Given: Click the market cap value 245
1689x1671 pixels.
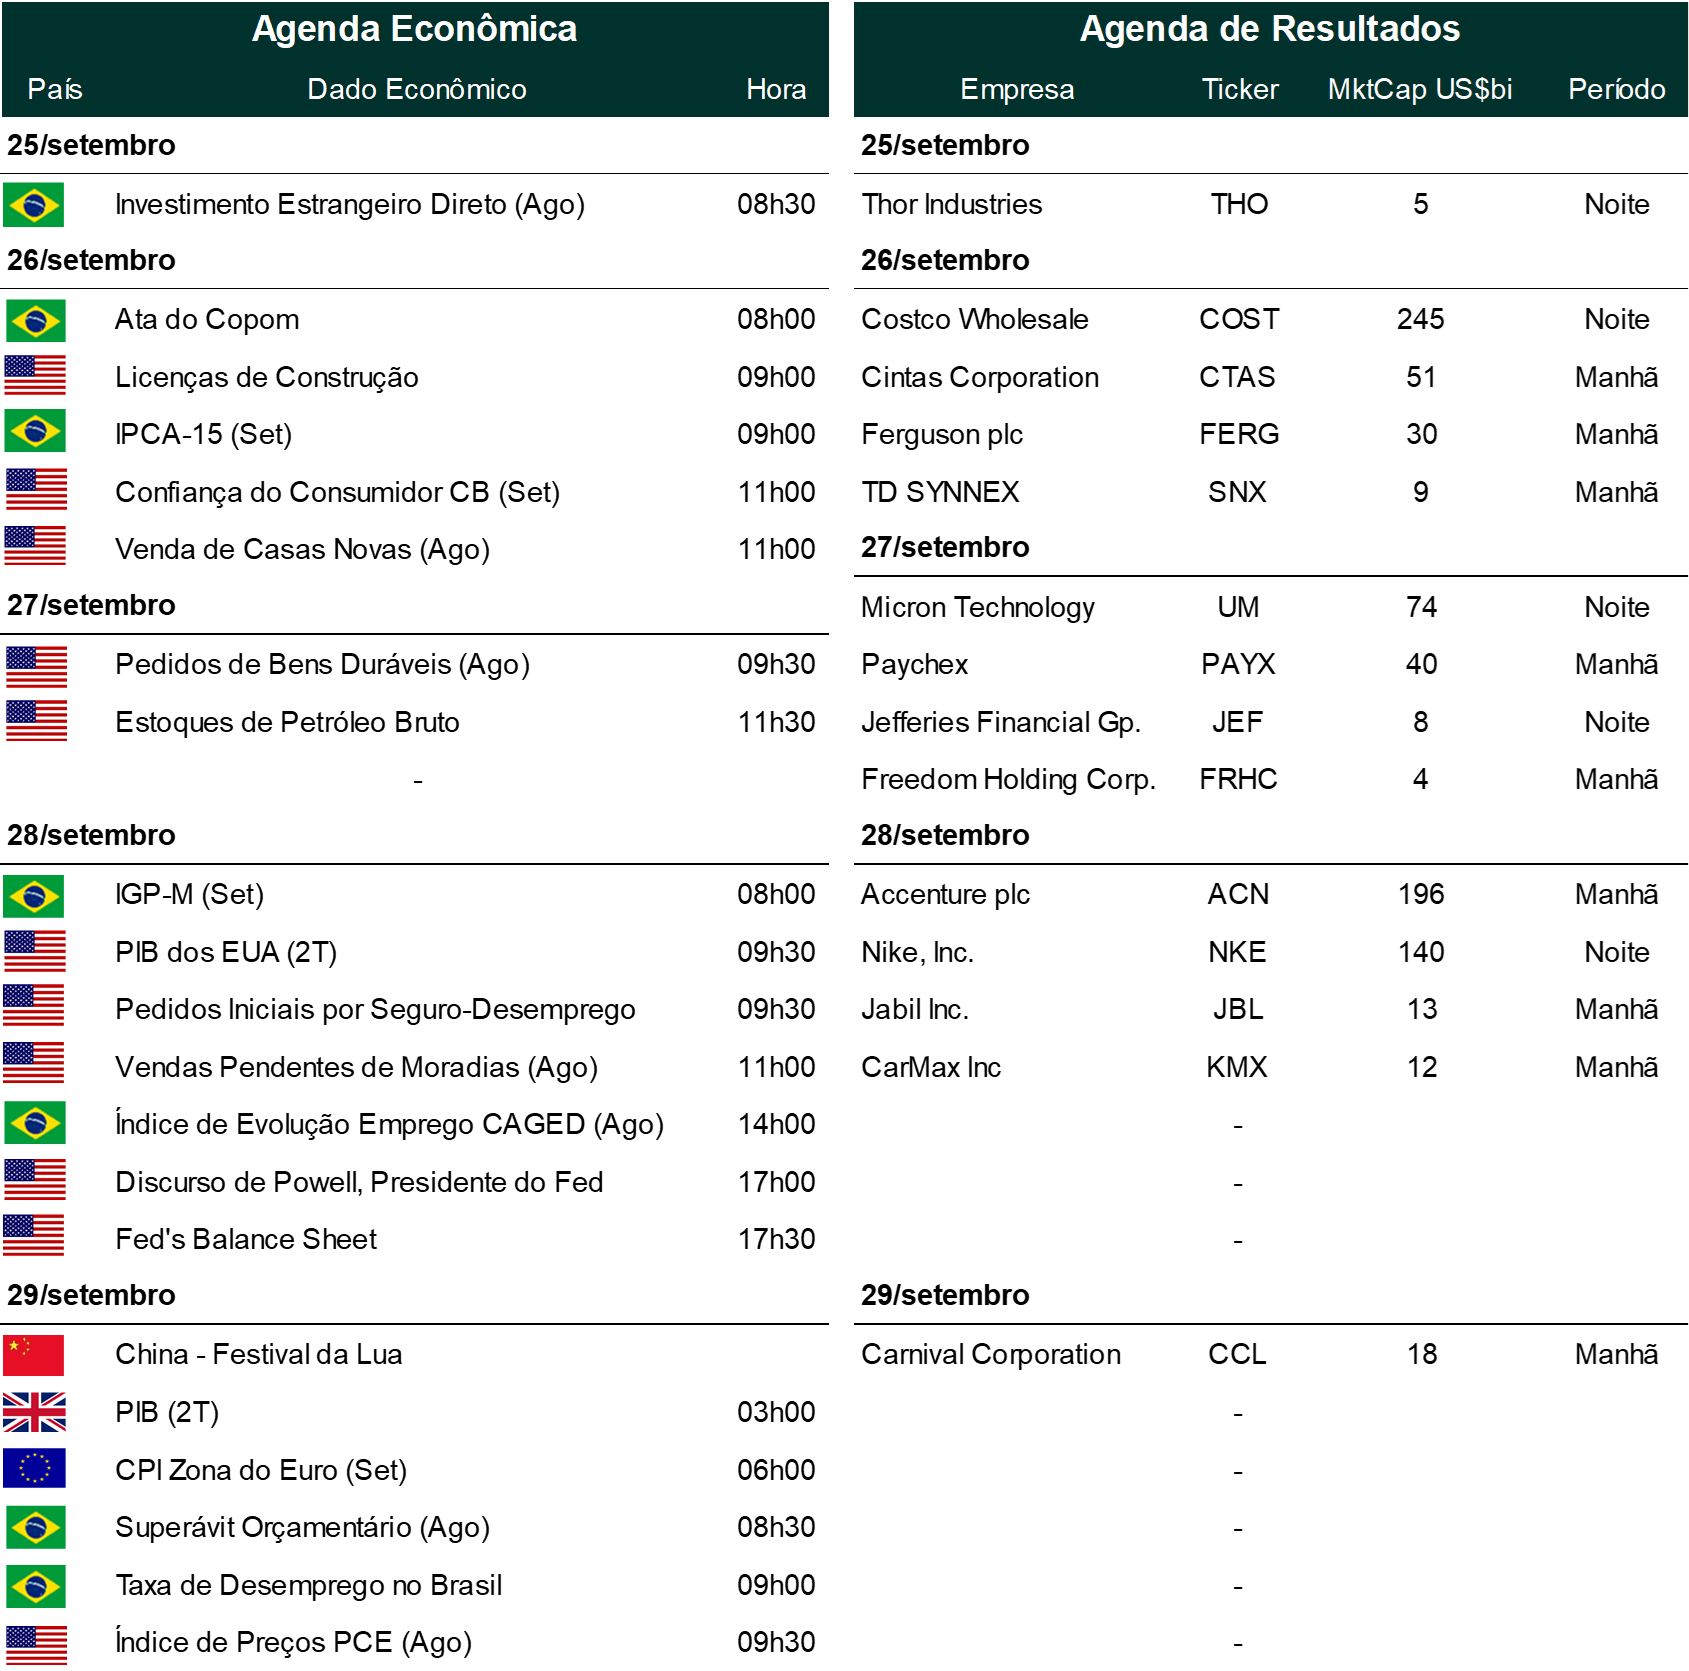Looking at the screenshot, I should [1421, 319].
